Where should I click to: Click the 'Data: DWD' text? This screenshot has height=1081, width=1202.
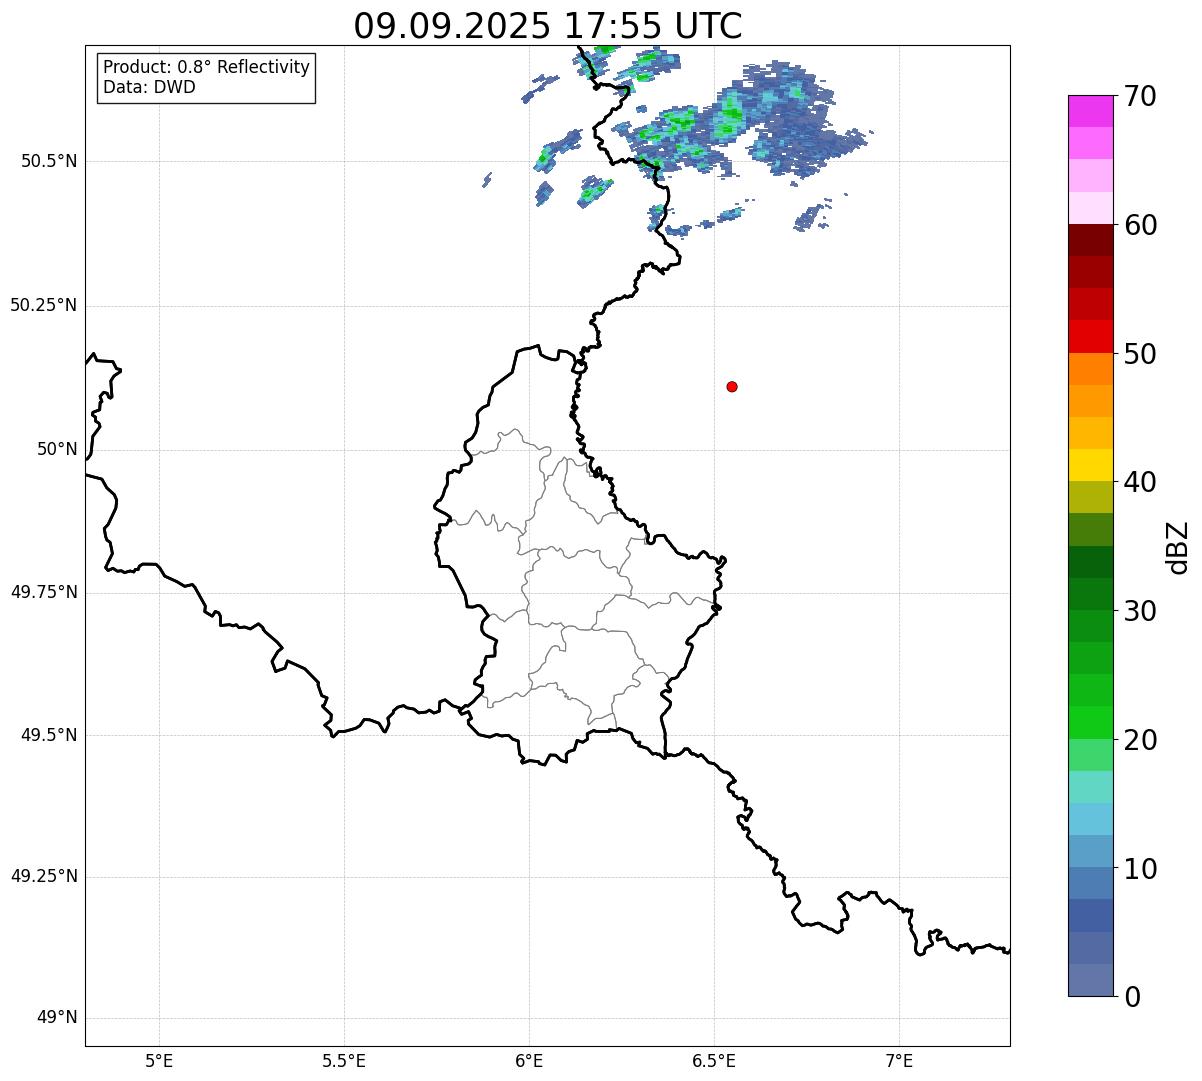pos(149,87)
